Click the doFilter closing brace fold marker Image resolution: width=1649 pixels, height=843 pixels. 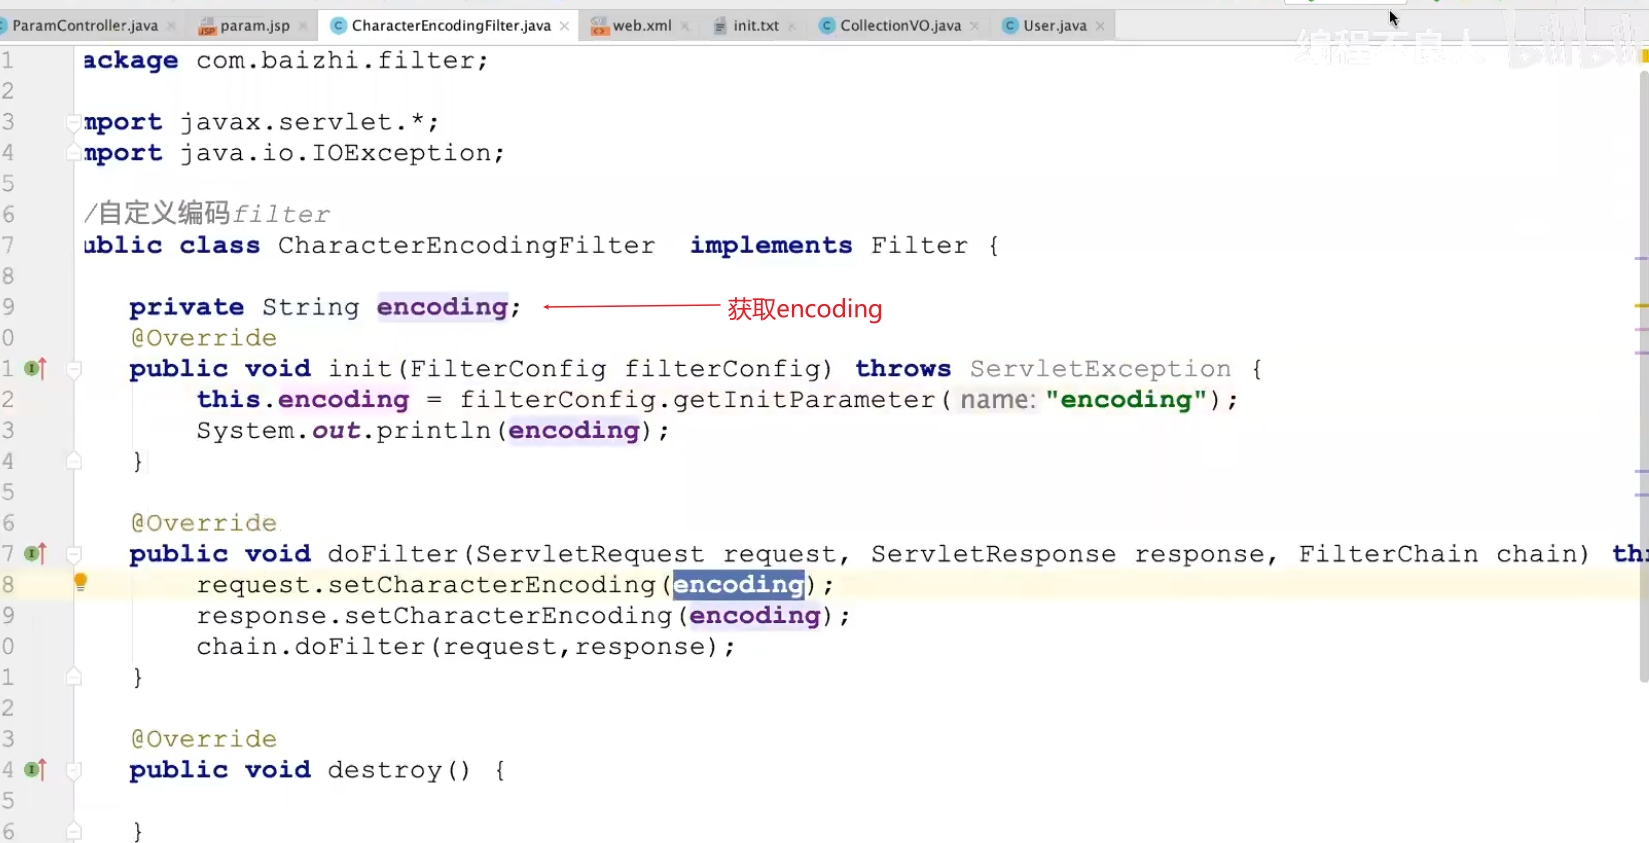pos(74,677)
